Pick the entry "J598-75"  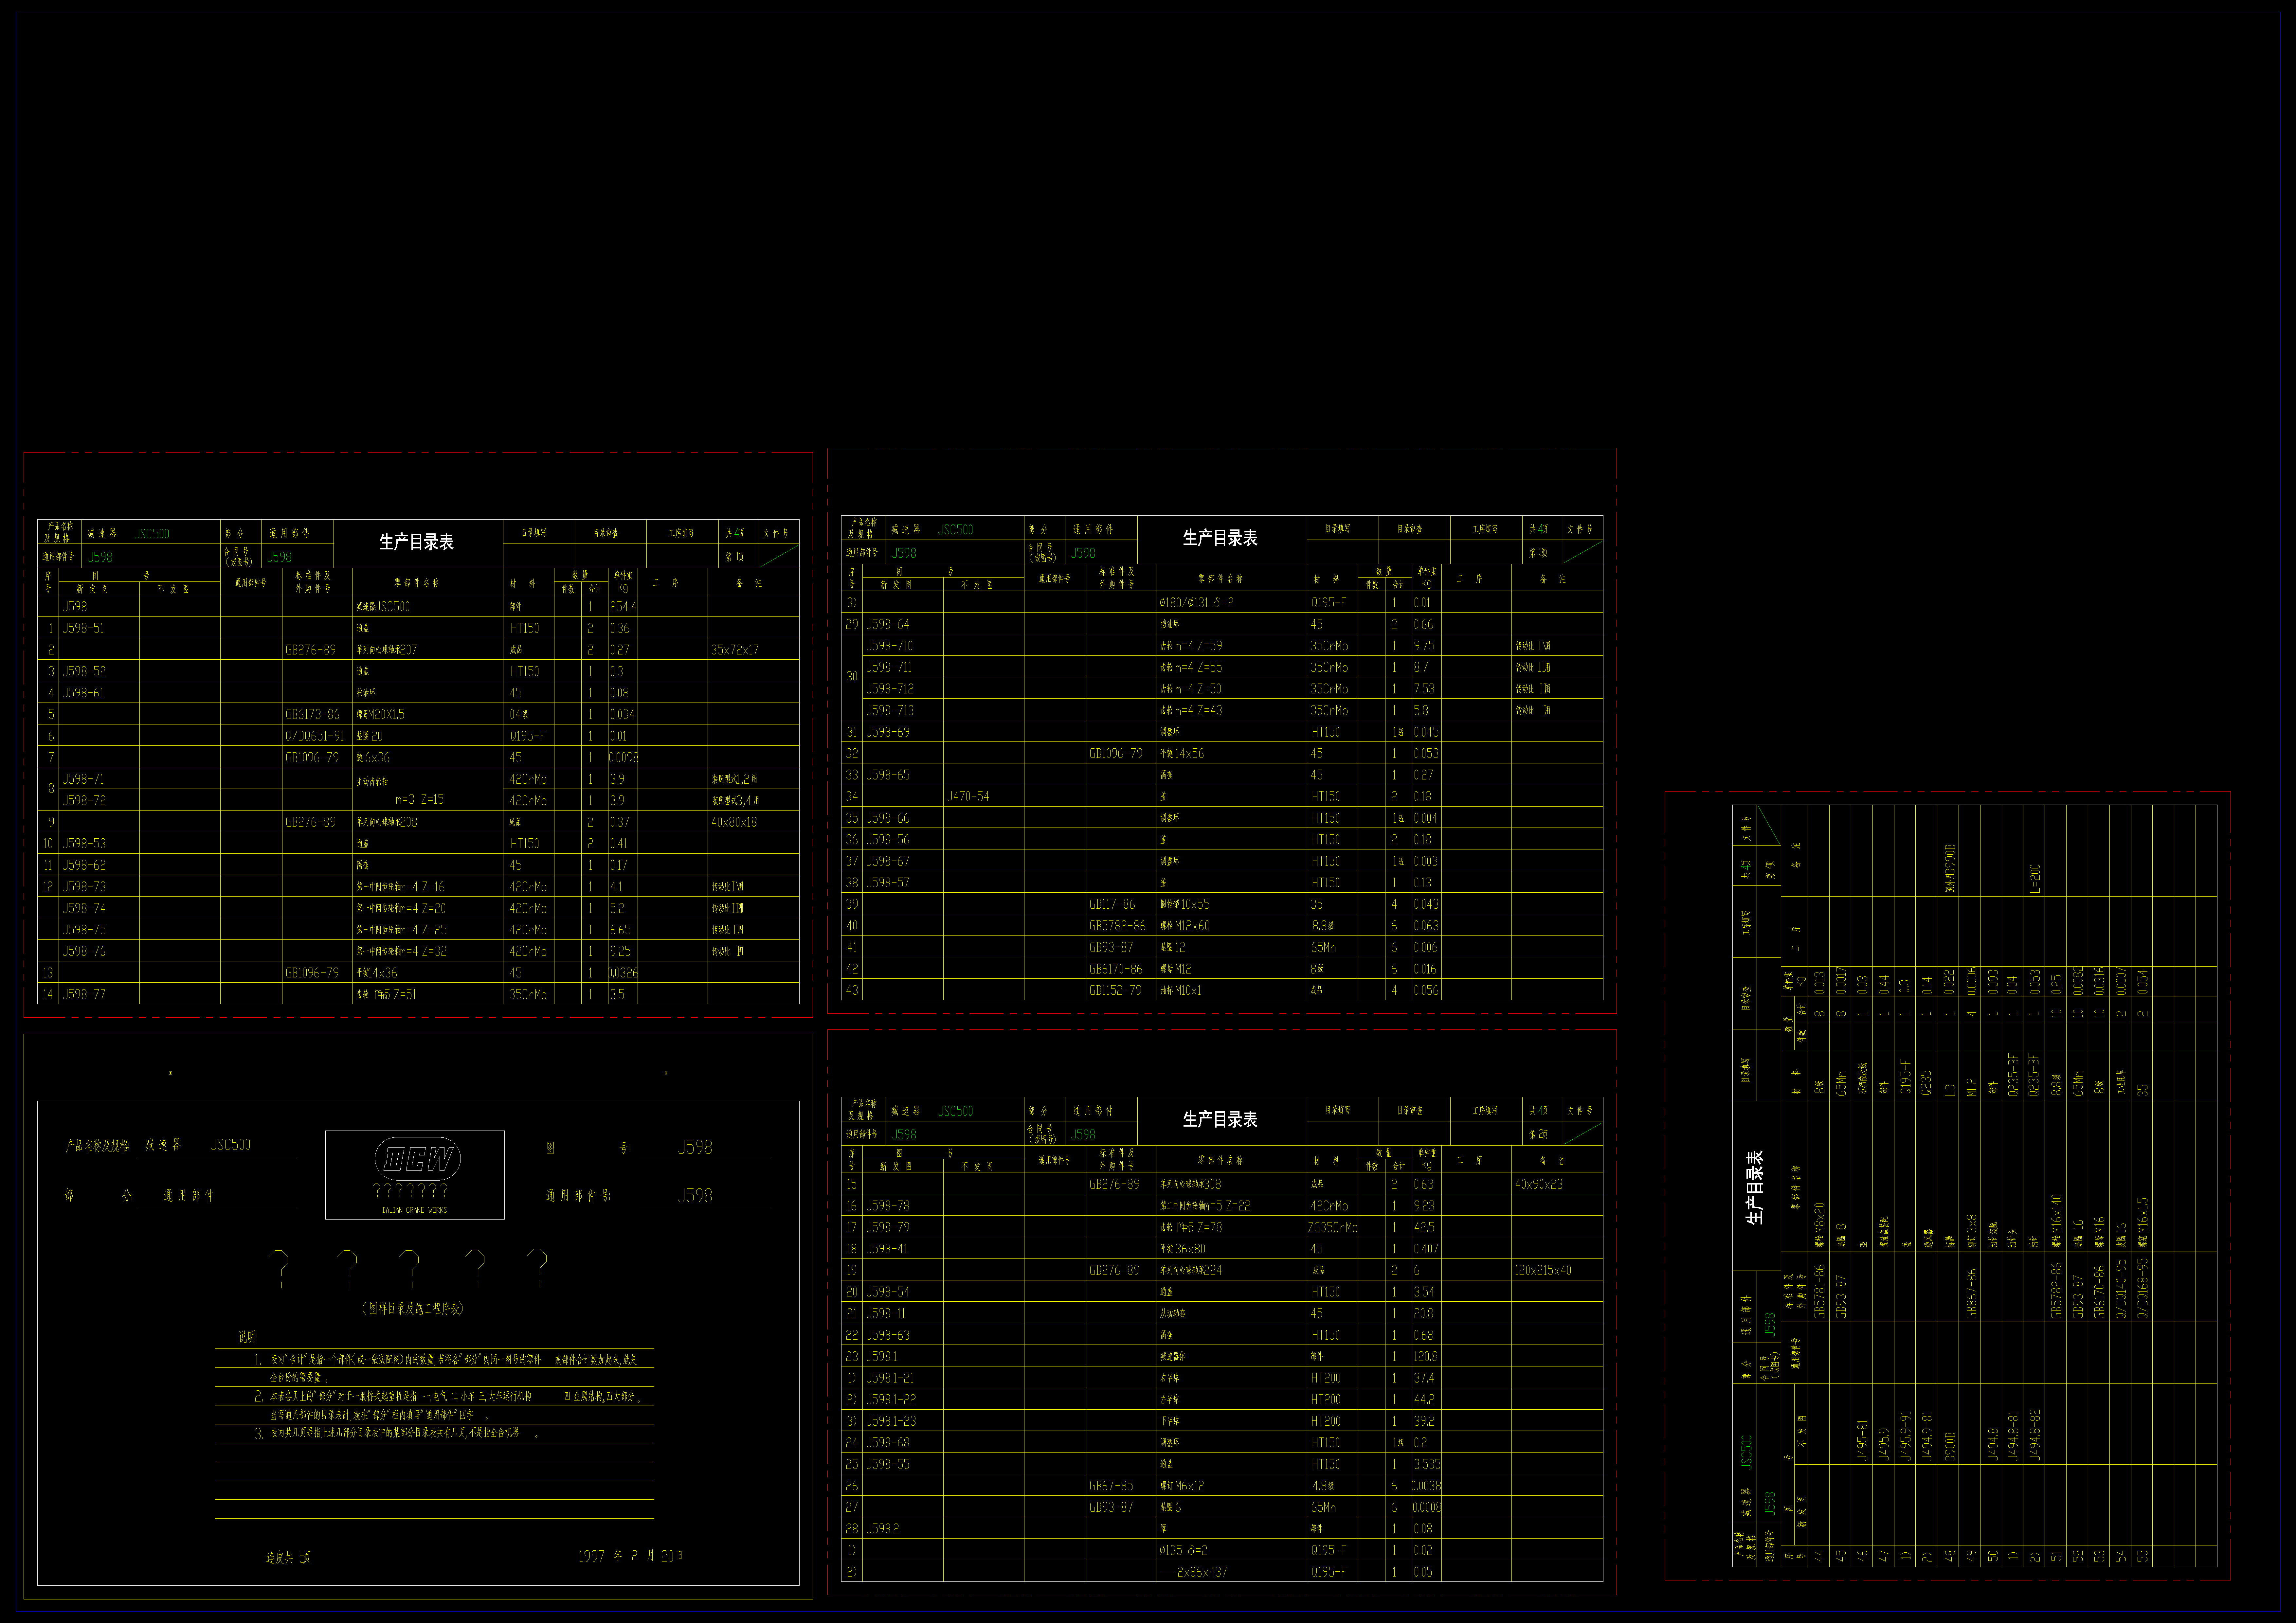coord(84,930)
